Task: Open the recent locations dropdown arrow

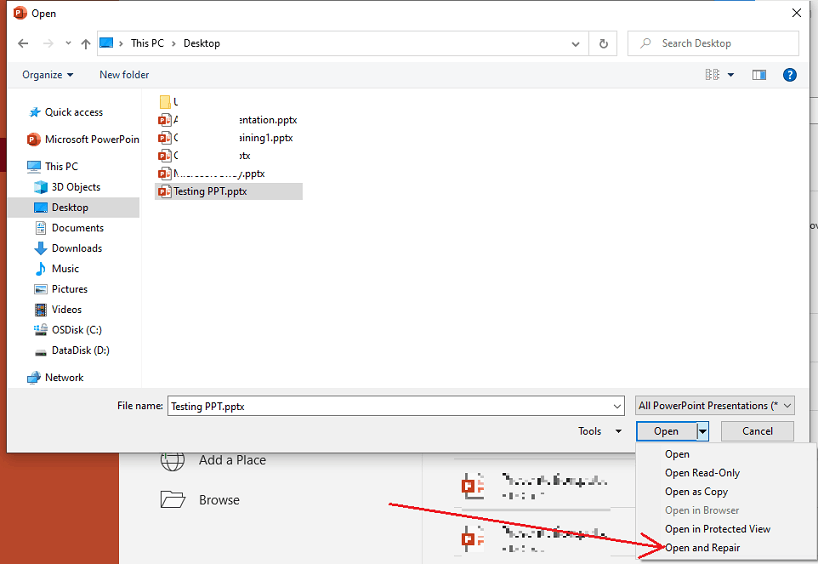Action: (68, 44)
